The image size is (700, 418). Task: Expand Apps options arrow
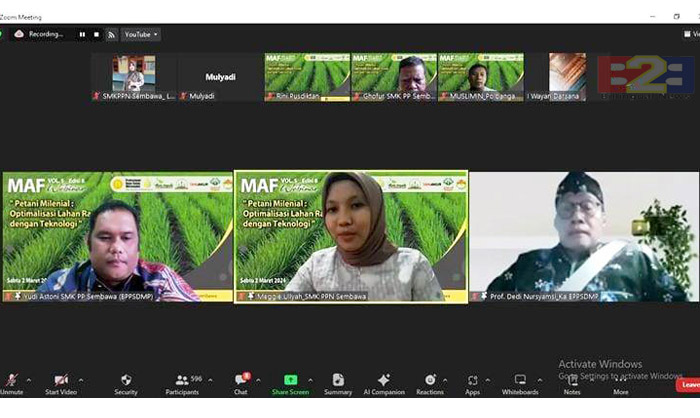point(488,380)
